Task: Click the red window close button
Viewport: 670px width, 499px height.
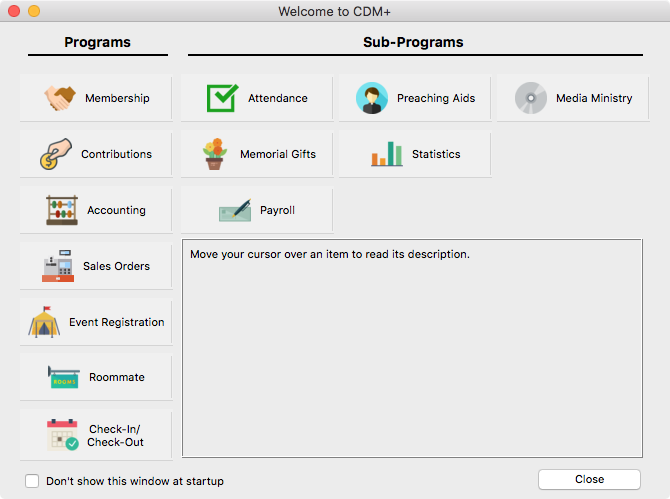Action: [14, 11]
